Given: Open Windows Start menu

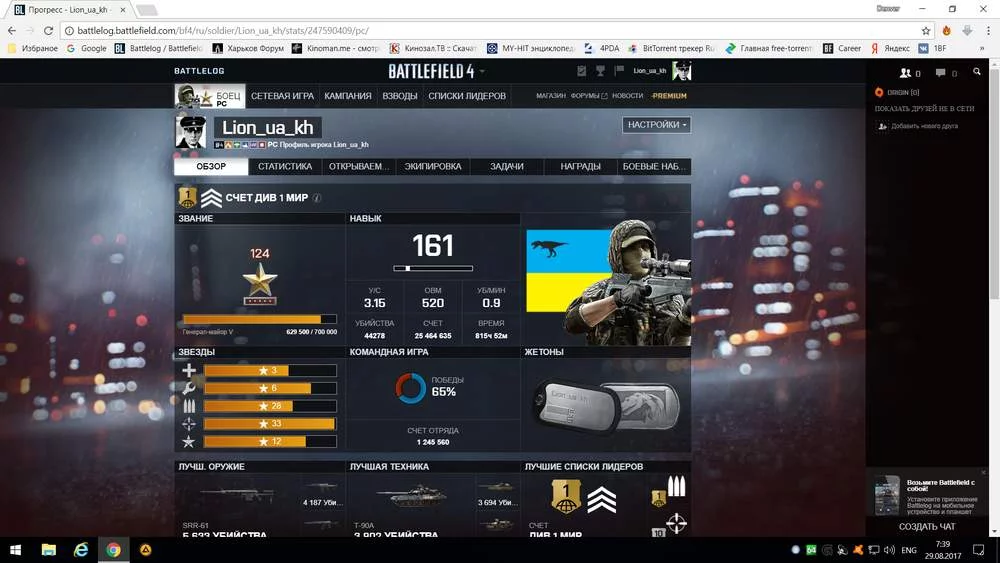Looking at the screenshot, I should pos(15,550).
